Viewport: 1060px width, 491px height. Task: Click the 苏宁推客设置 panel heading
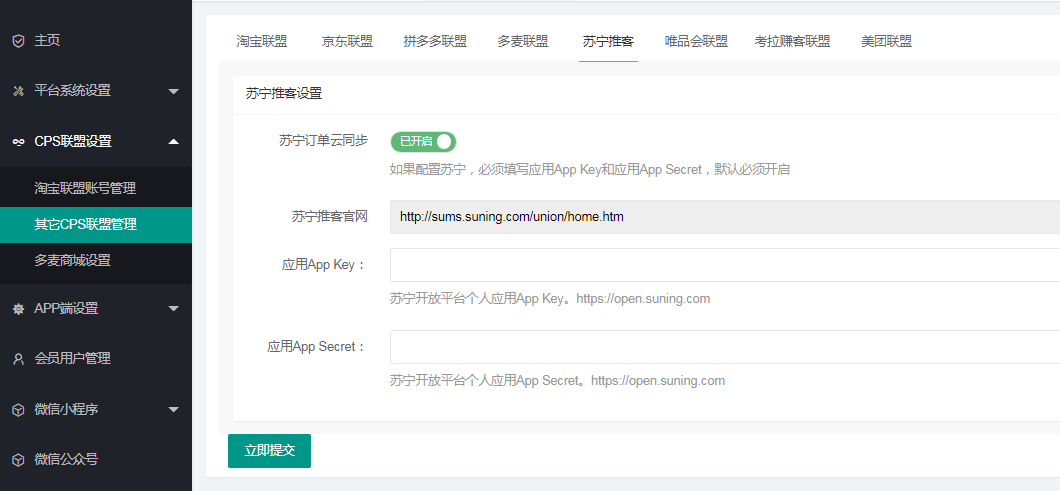click(x=284, y=94)
